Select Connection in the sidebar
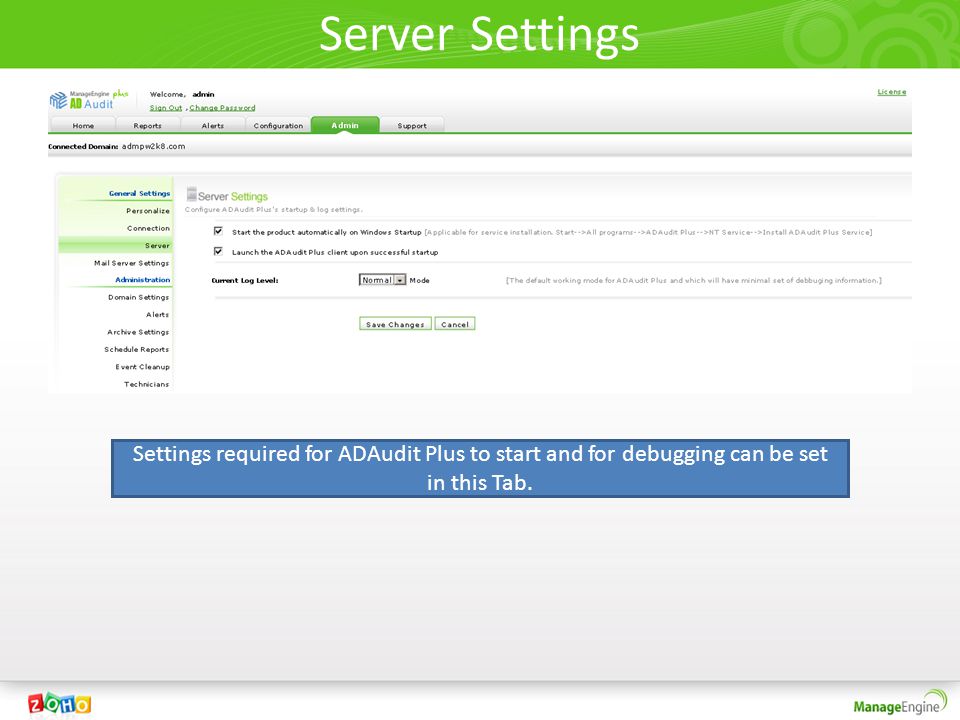Image resolution: width=960 pixels, height=720 pixels. pos(148,228)
